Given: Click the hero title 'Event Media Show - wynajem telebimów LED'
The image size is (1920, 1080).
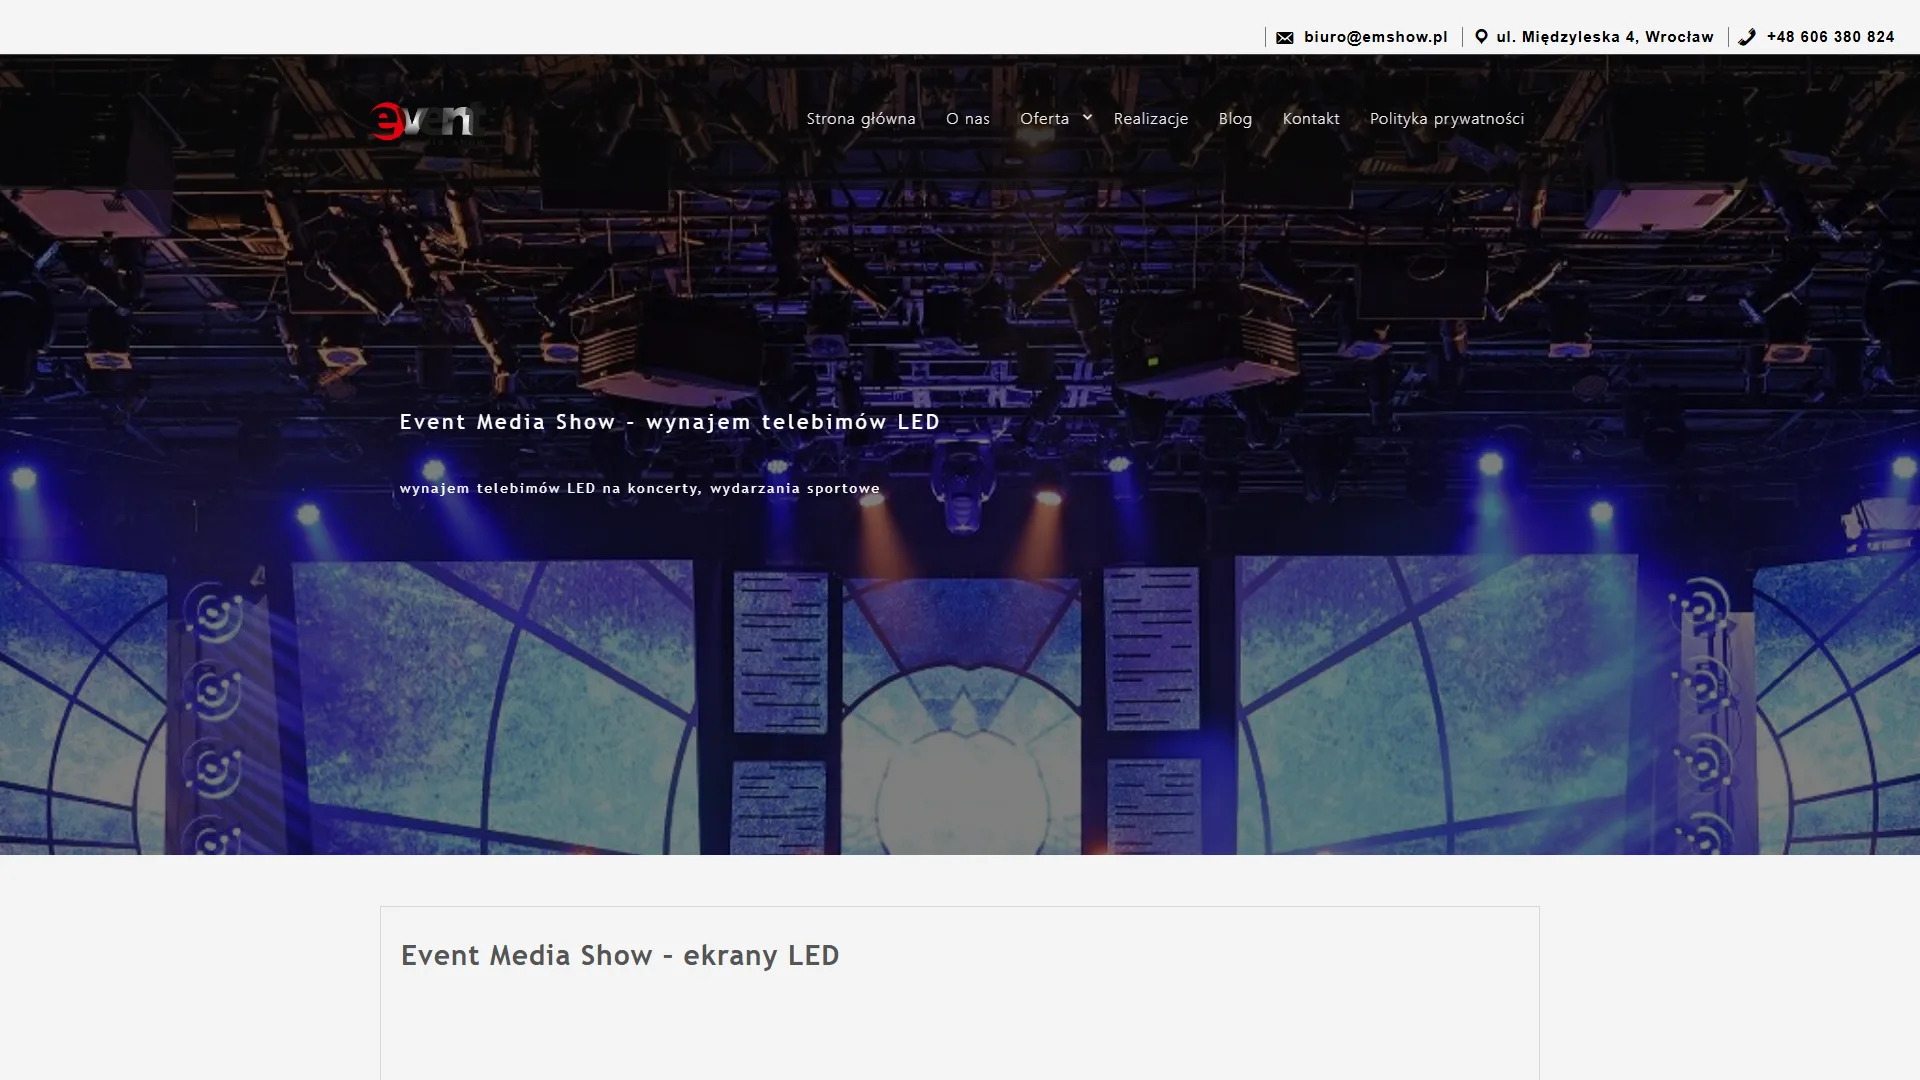Looking at the screenshot, I should pos(670,422).
